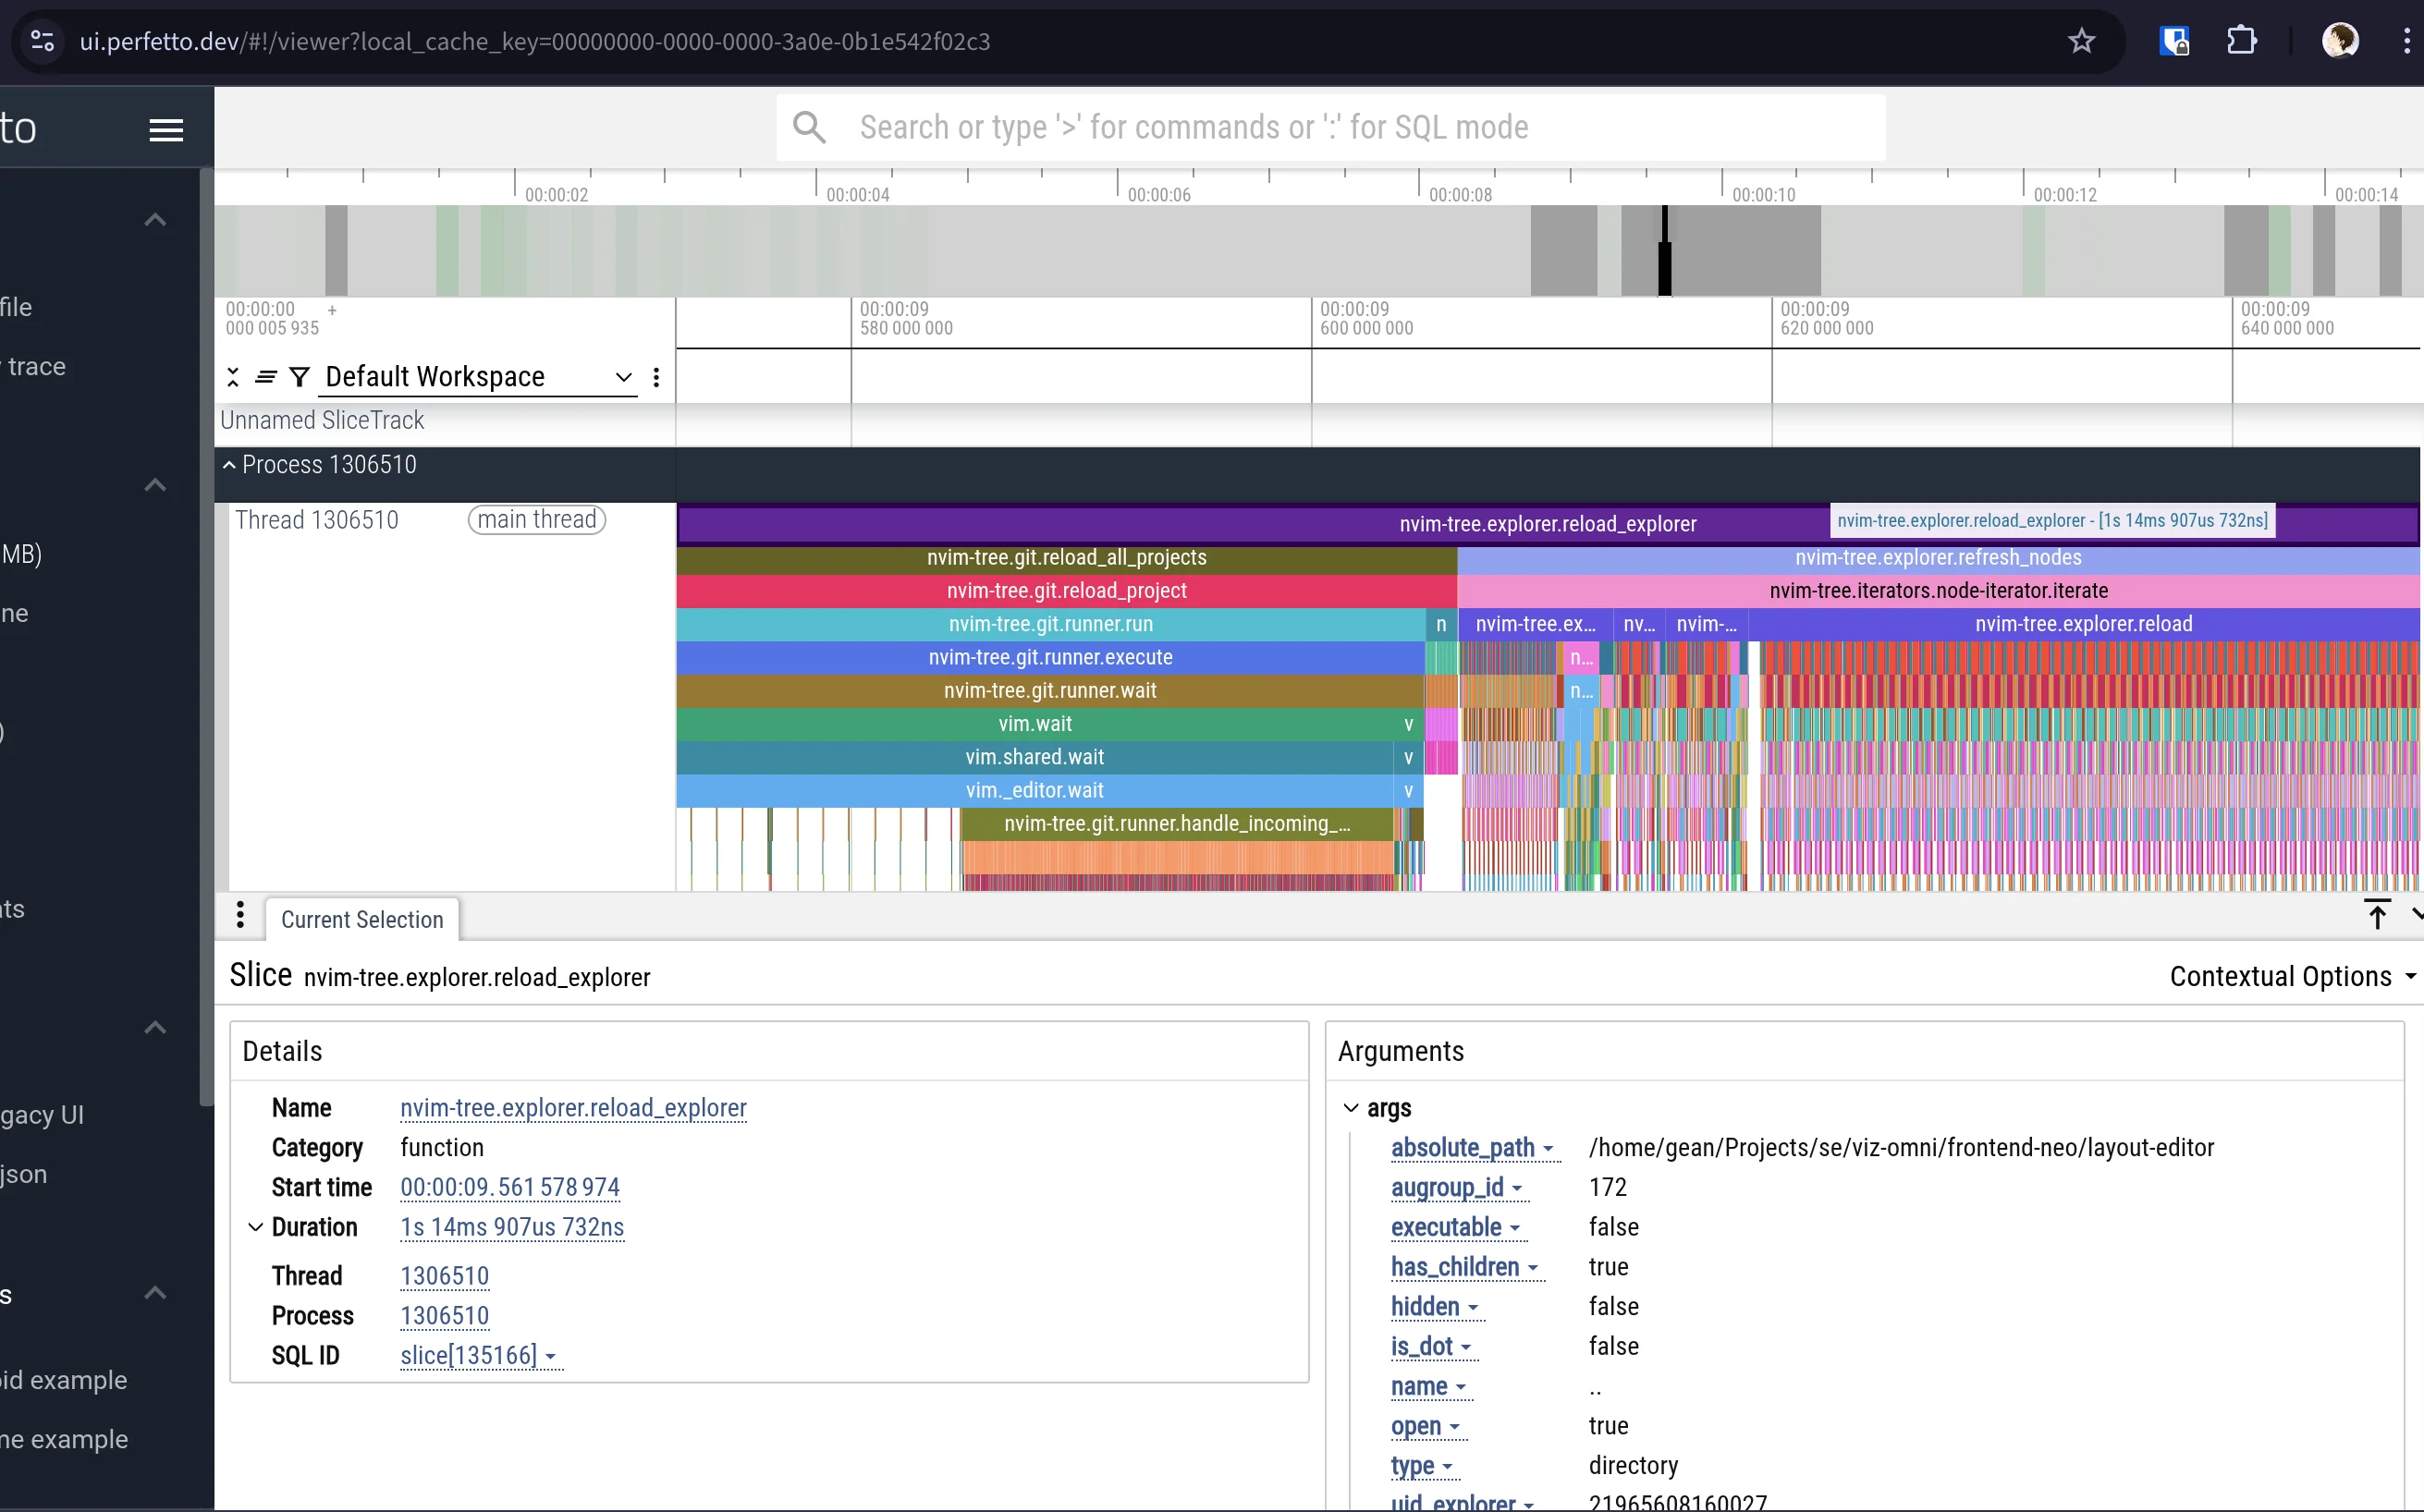Open the Contextual Options dropdown

click(2292, 977)
